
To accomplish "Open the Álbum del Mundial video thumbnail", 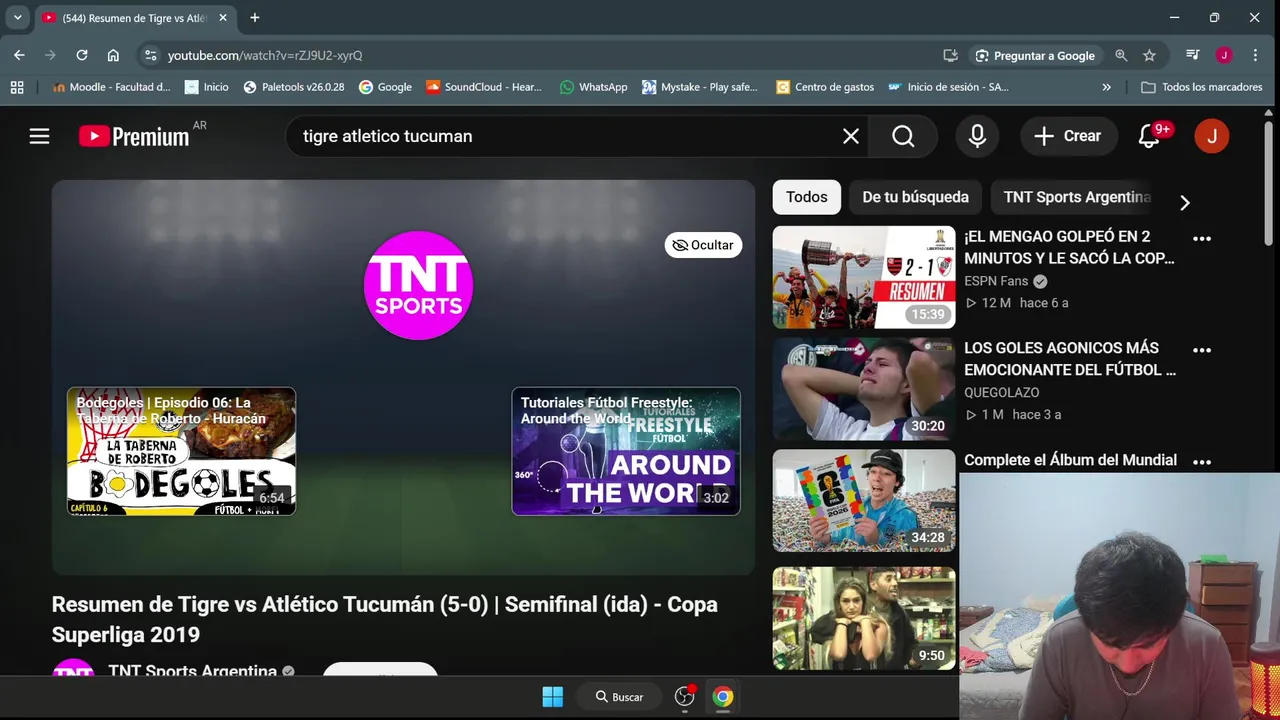I will [x=864, y=500].
